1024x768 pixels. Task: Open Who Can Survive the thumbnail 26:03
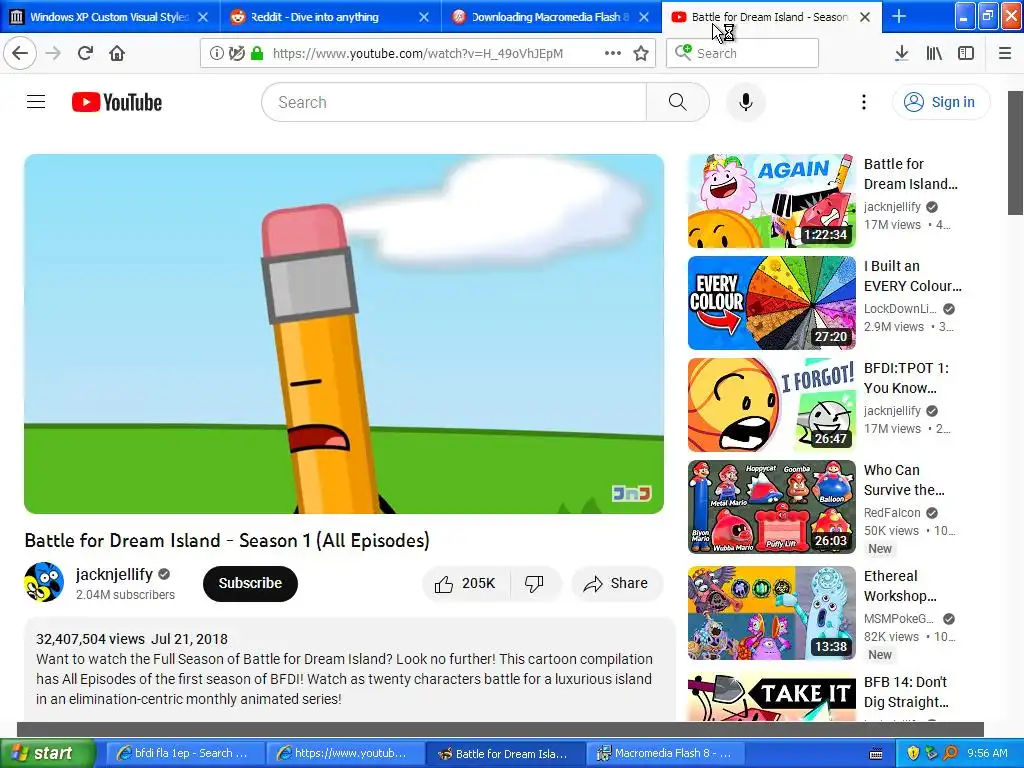771,507
